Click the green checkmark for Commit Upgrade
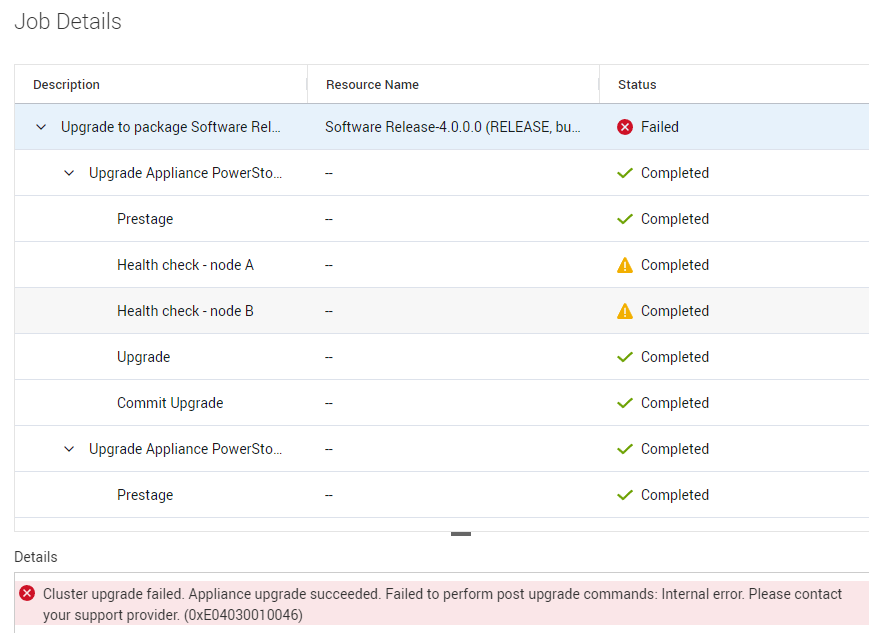The image size is (869, 633). (624, 402)
